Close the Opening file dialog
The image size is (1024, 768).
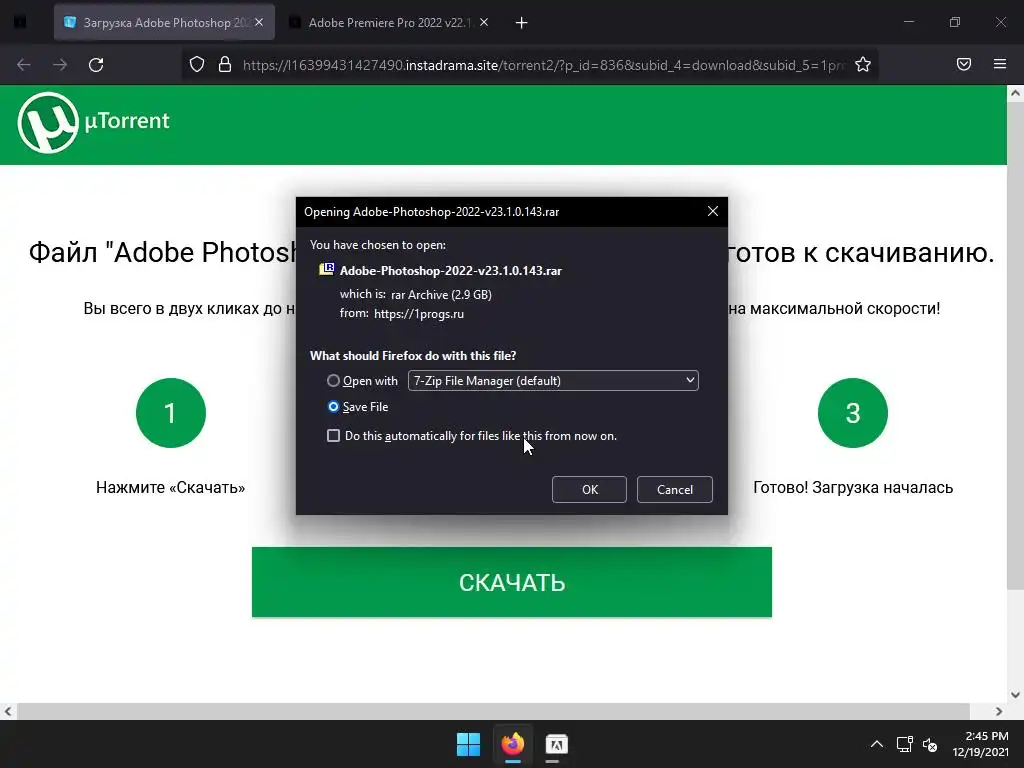pyautogui.click(x=712, y=211)
